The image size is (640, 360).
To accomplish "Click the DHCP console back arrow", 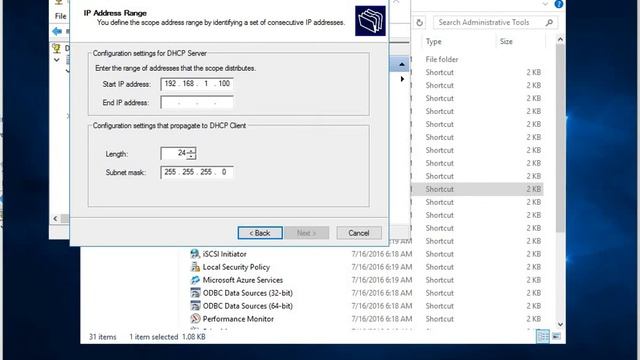I will (57, 31).
